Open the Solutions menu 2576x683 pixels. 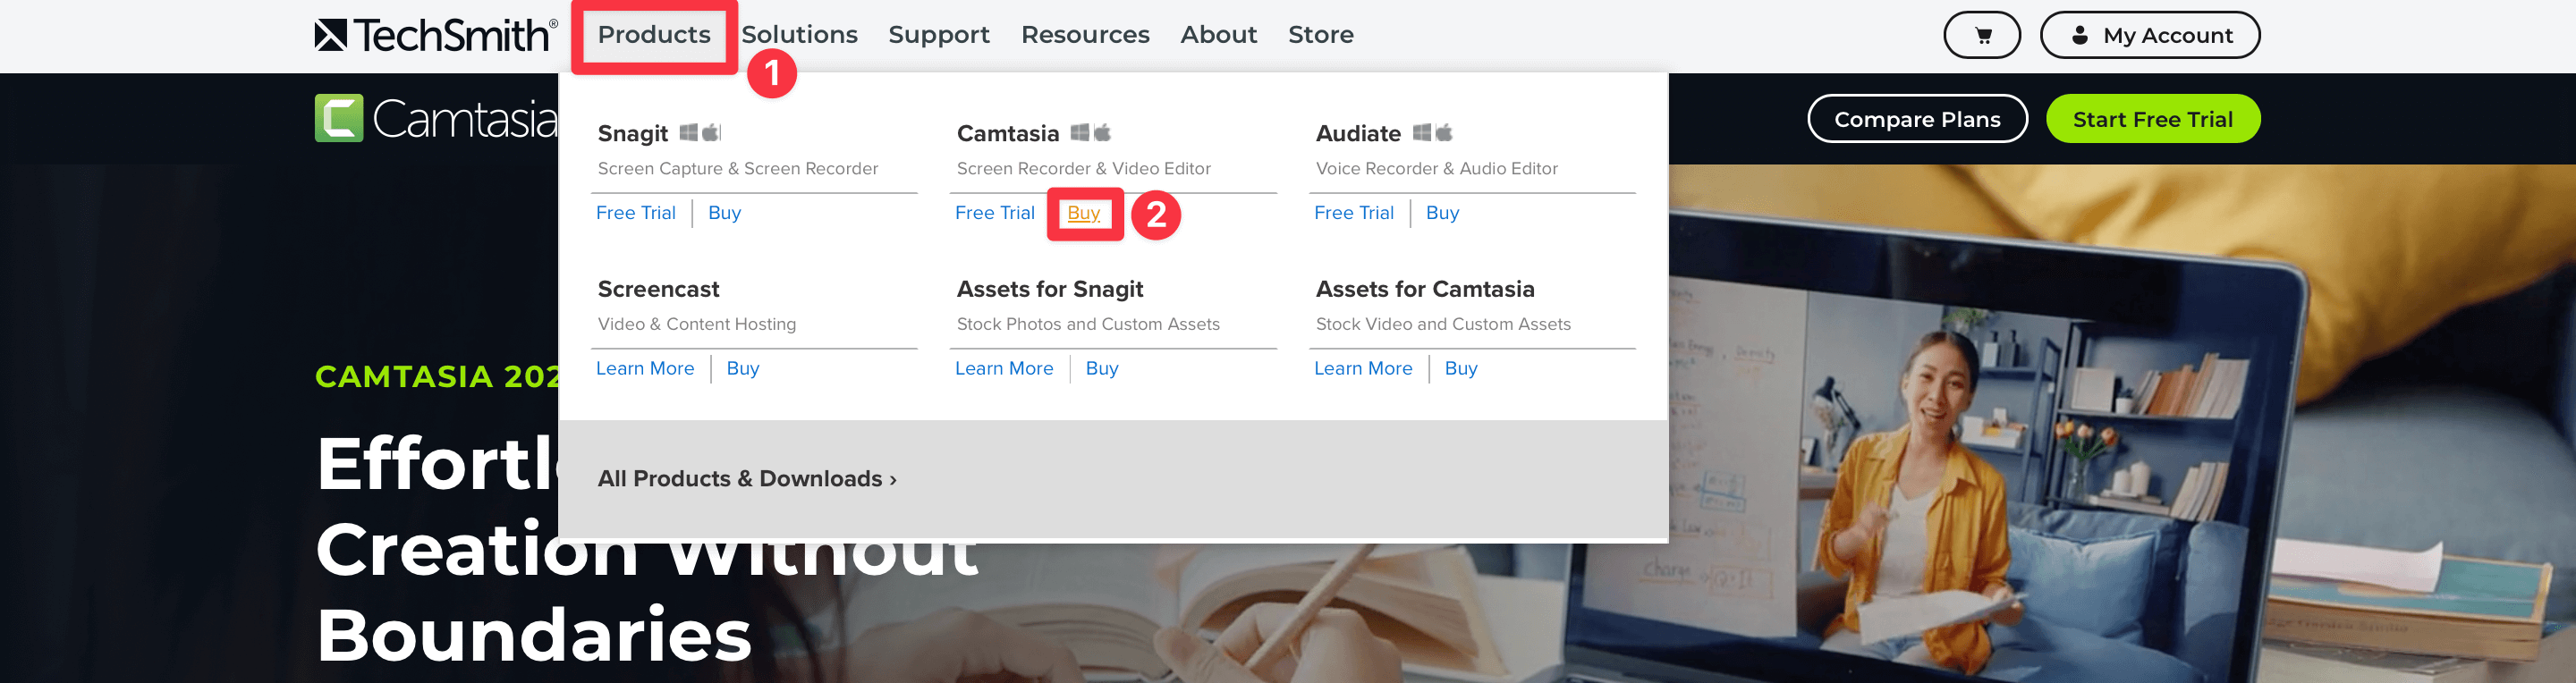tap(799, 35)
